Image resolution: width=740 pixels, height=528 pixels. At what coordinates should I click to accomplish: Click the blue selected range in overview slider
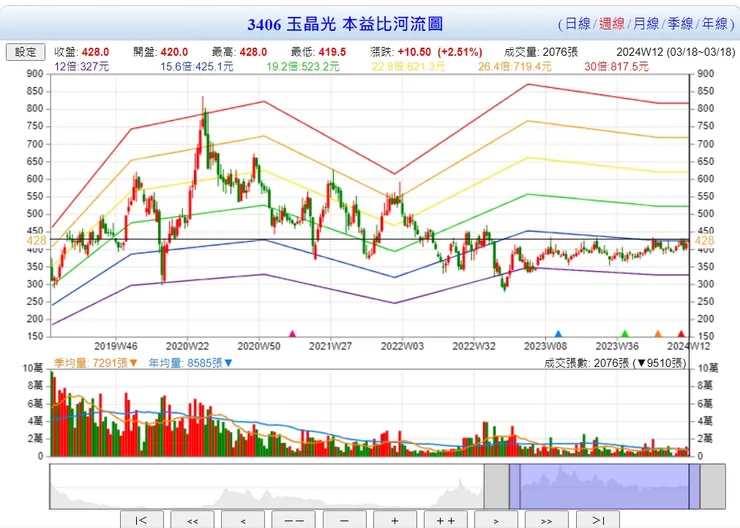(x=604, y=486)
